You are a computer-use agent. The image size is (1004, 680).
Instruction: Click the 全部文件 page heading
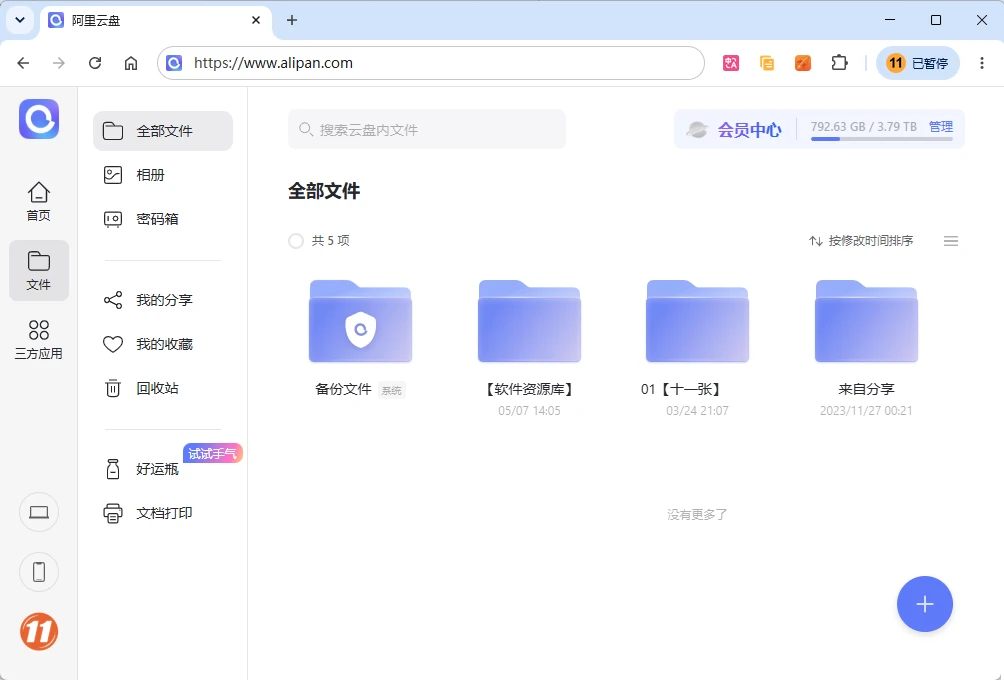coord(324,191)
